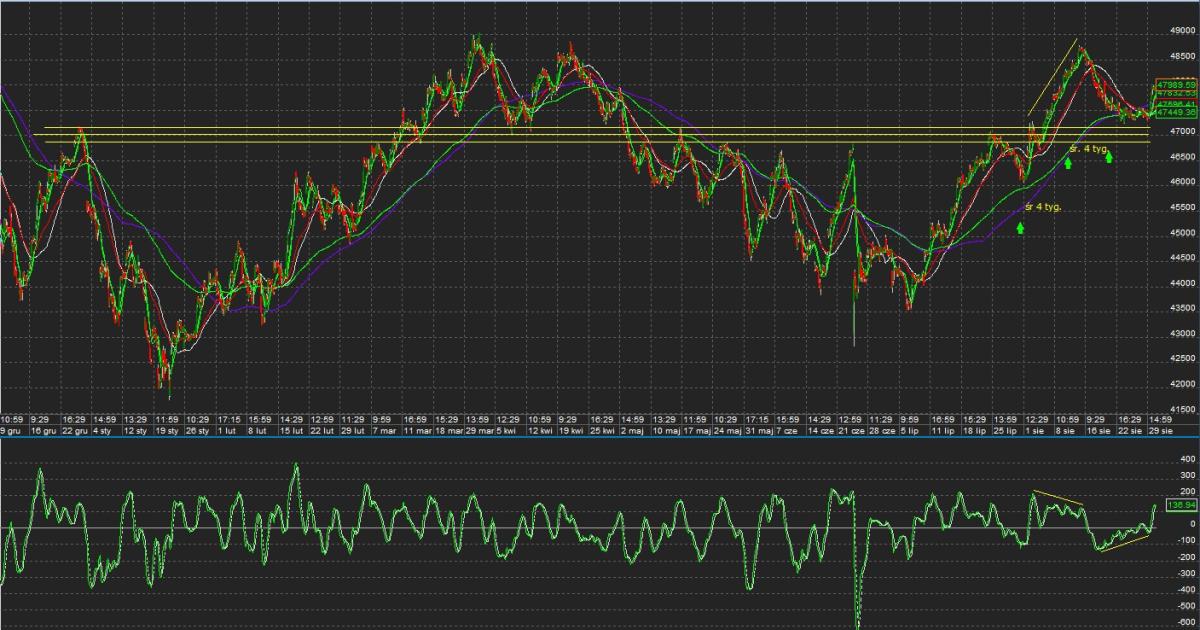Grab the divider between price and oscillator panes
This screenshot has width=1200, height=630.
tap(600, 437)
